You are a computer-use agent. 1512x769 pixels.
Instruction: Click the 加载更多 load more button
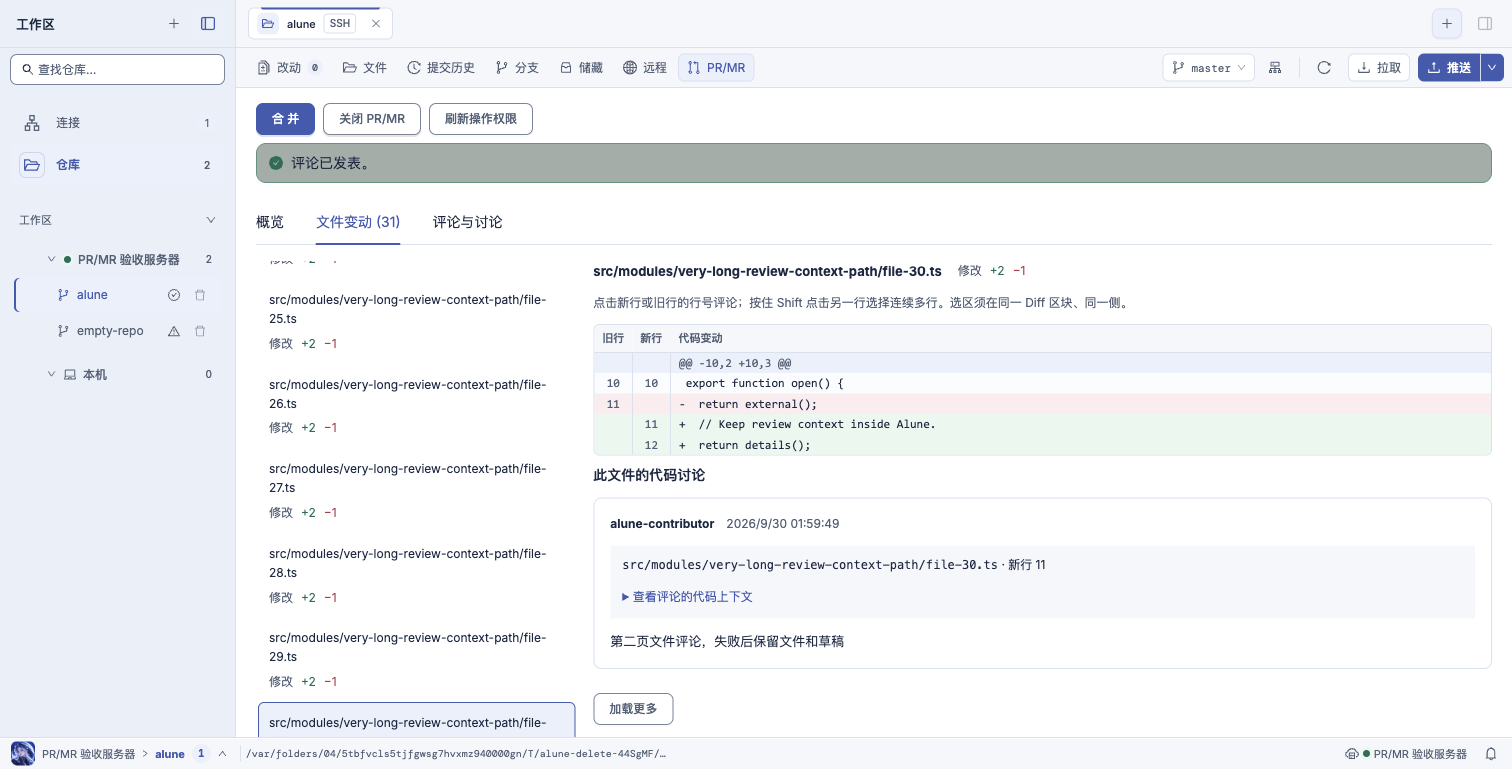[x=633, y=709]
